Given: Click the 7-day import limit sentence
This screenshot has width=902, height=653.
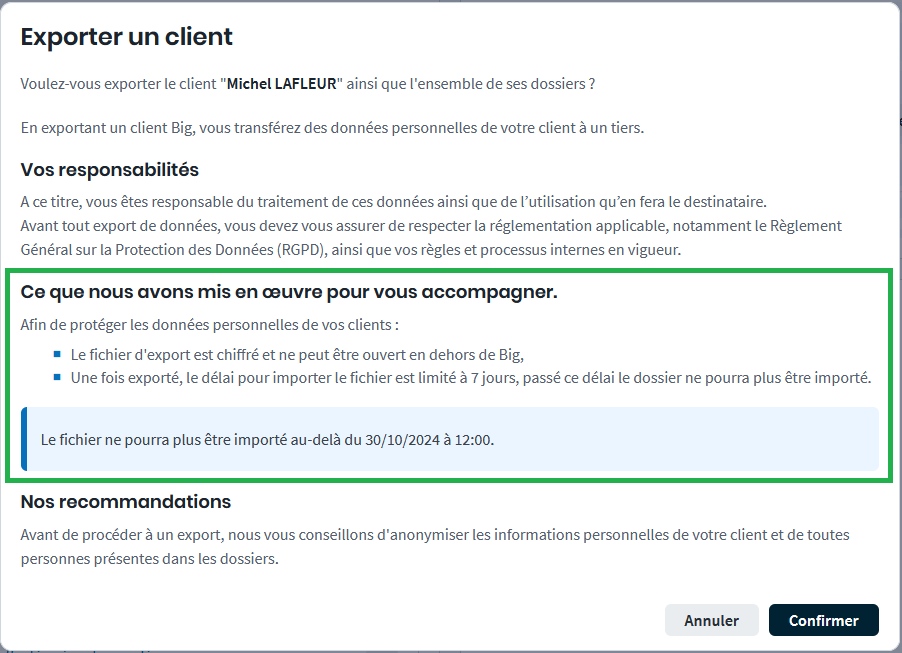Looking at the screenshot, I should coord(471,377).
